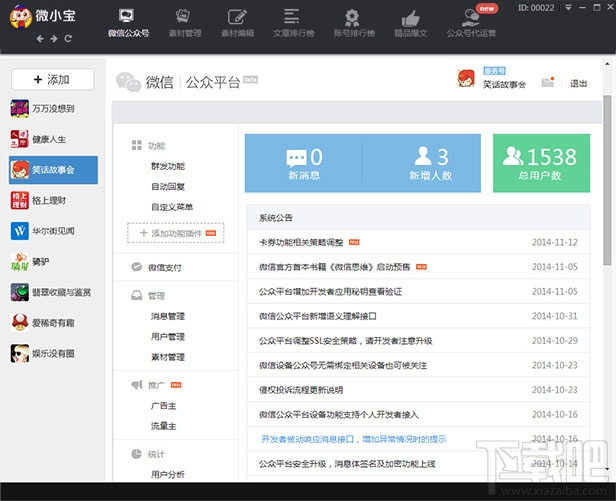This screenshot has height=501, width=616.
Task: Click the 总用户数 1538 tile
Action: (x=541, y=163)
